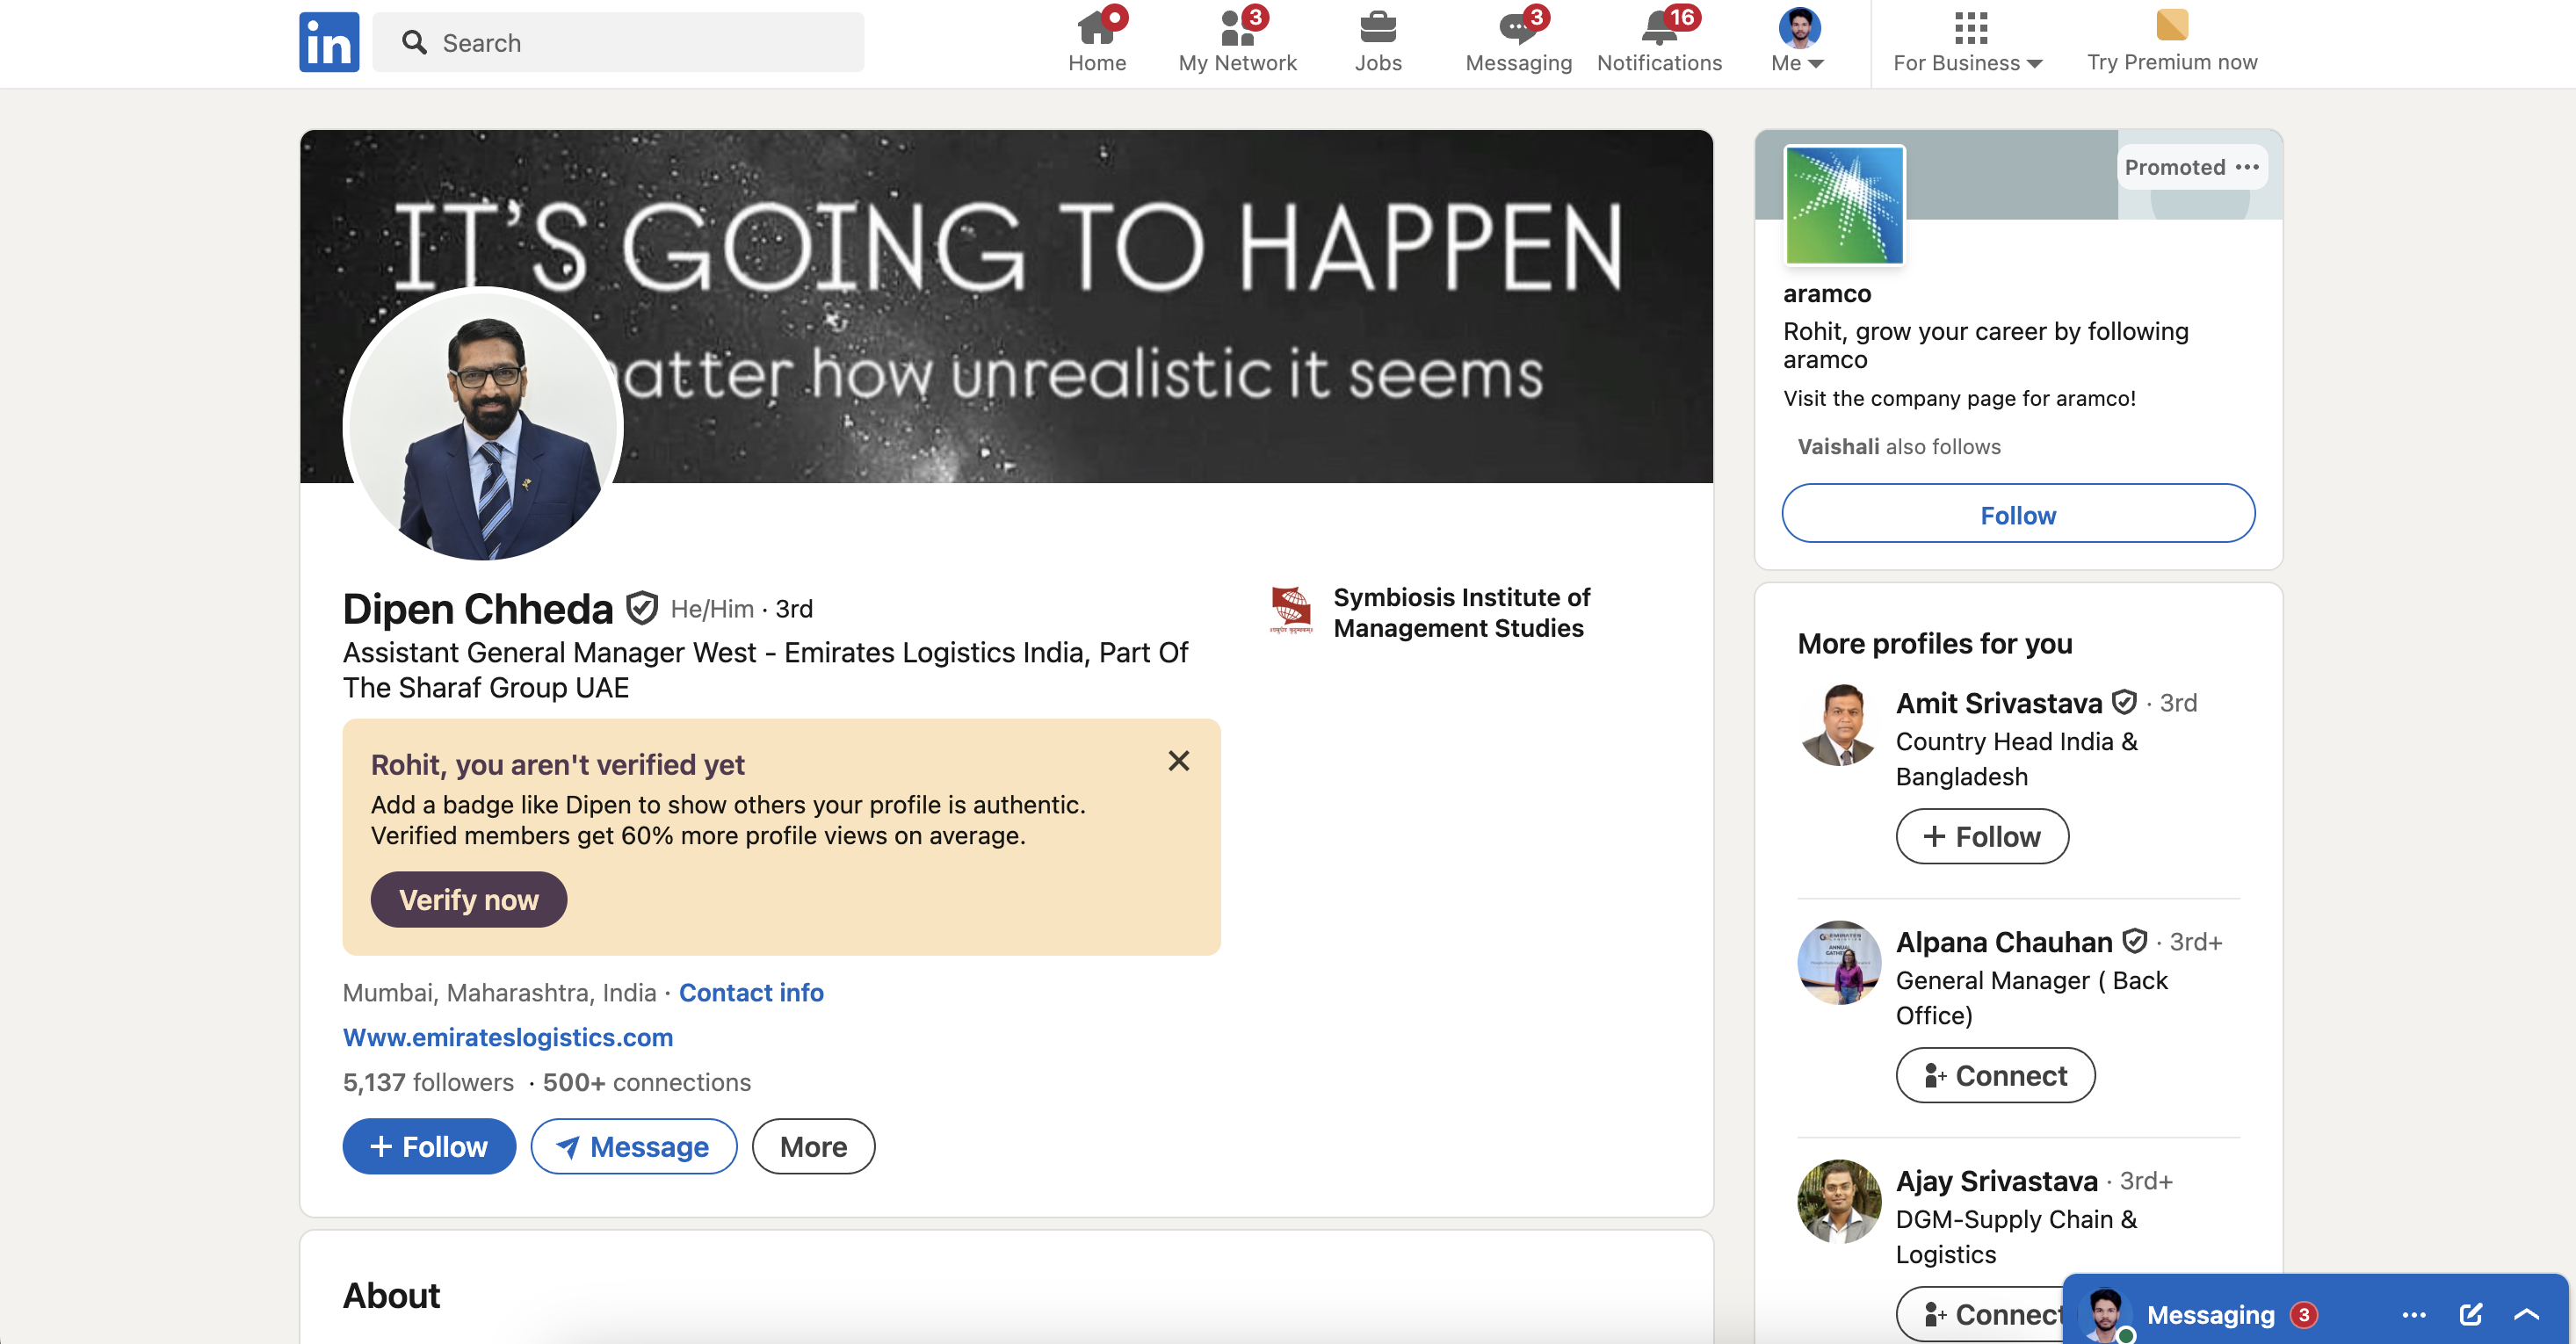Expand the Messaging panel with chevron

click(x=2526, y=1314)
